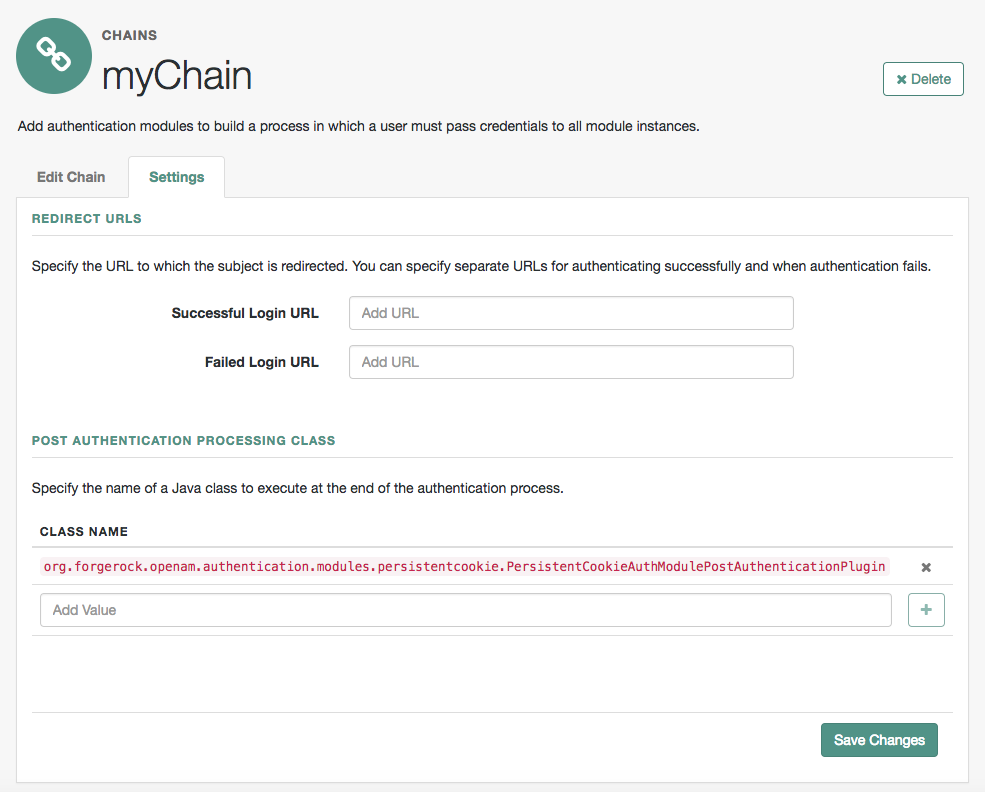
Task: Click the CHAINS breadcrumb label
Action: pyautogui.click(x=129, y=35)
